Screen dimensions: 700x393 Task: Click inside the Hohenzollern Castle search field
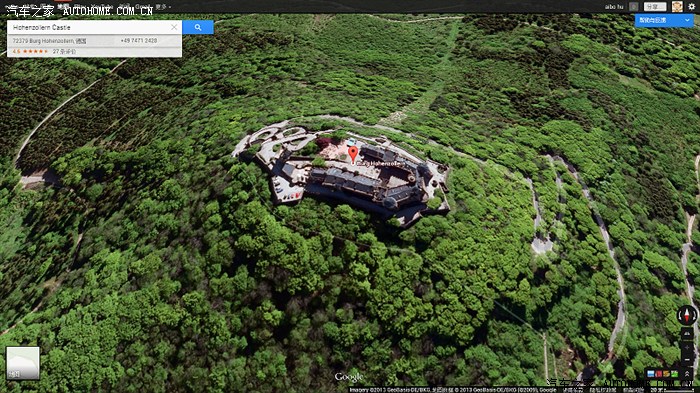tap(89, 27)
